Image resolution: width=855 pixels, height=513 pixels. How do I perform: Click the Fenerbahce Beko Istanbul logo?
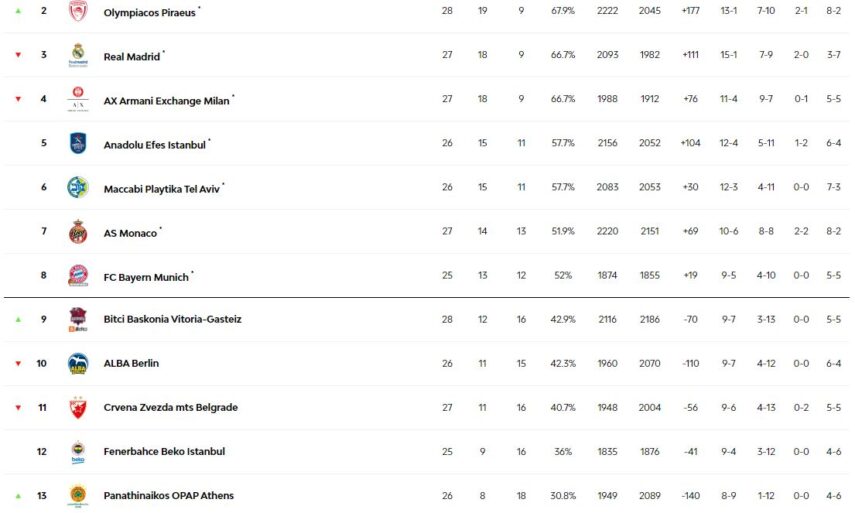78,452
